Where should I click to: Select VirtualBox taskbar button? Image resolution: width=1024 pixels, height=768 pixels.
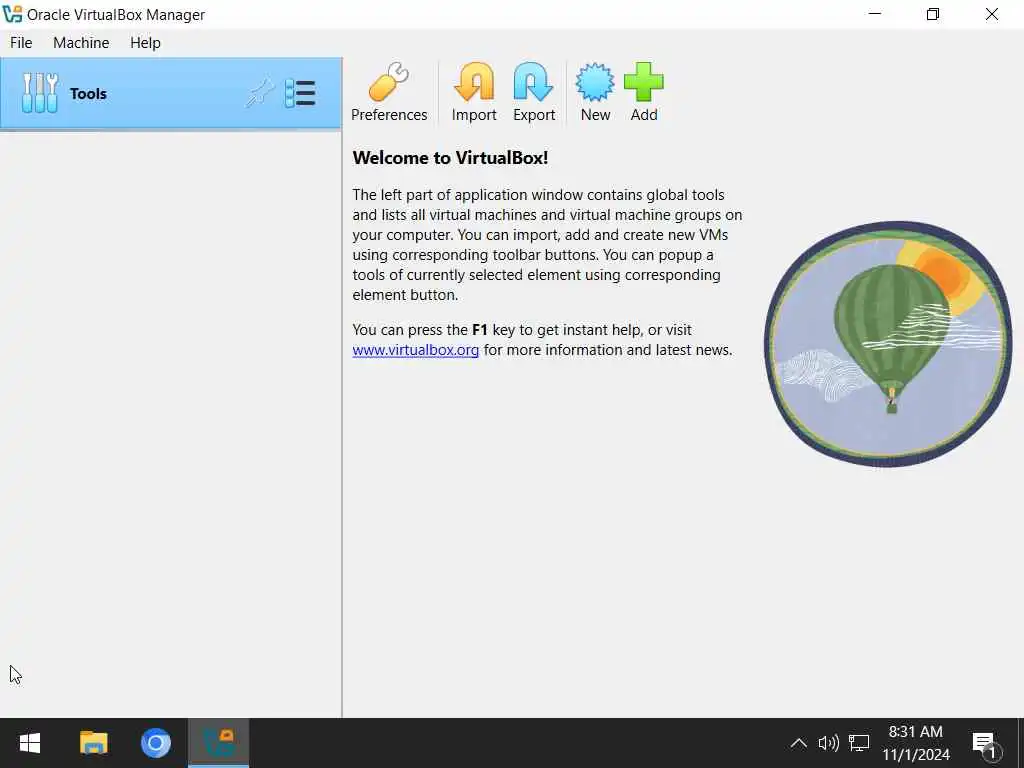coord(218,743)
